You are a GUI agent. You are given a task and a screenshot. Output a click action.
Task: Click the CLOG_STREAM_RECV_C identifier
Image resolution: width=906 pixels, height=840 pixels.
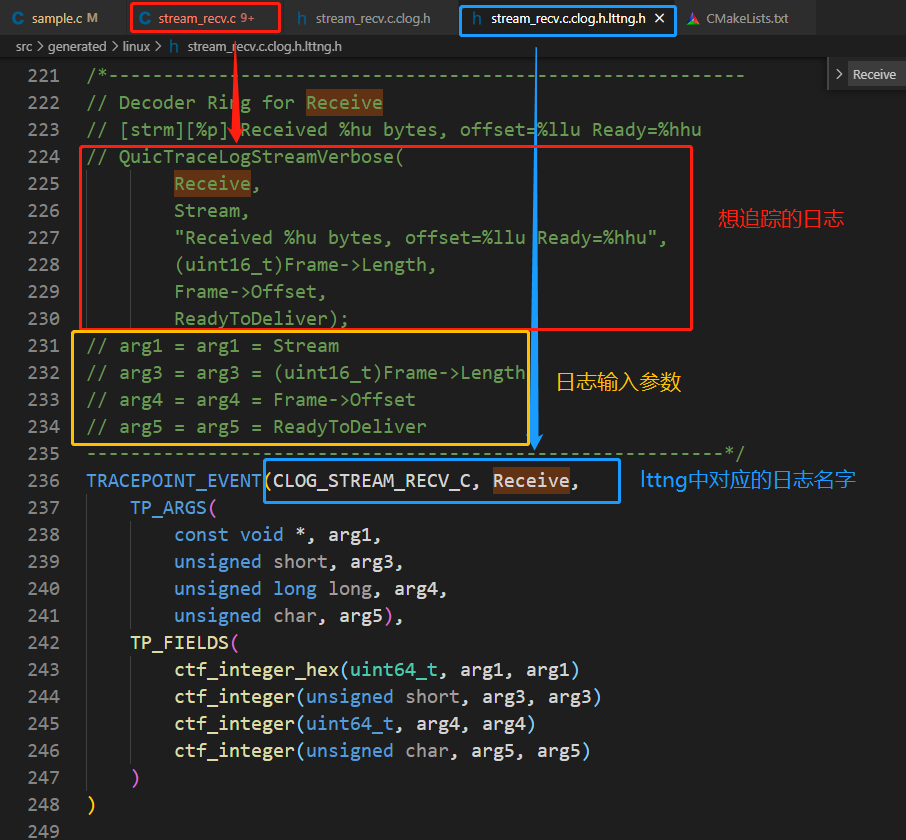[x=372, y=481]
